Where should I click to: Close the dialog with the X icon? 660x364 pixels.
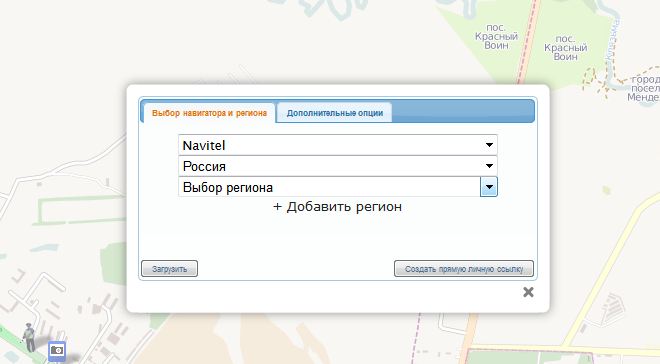click(528, 292)
